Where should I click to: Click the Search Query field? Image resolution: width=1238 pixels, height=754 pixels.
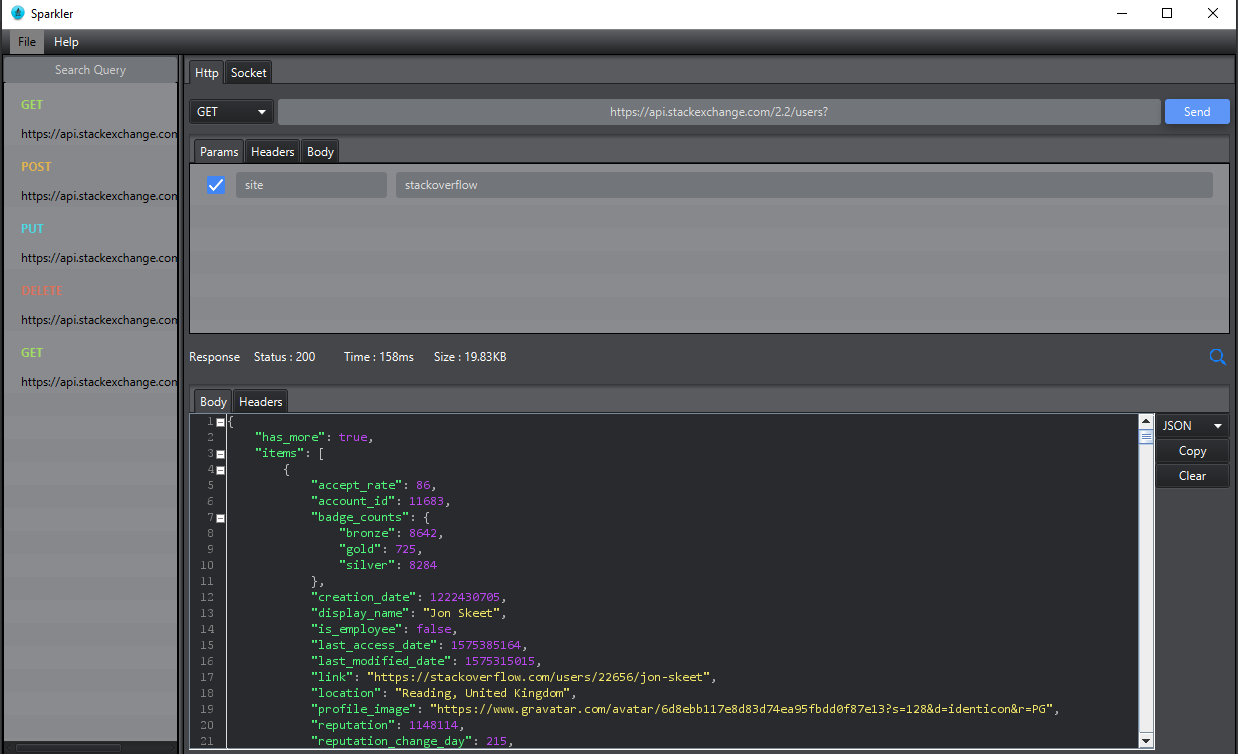90,70
